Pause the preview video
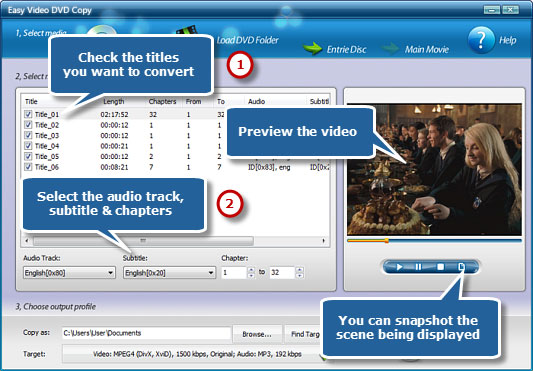Viewport: 533px width, 371px height. [418, 267]
